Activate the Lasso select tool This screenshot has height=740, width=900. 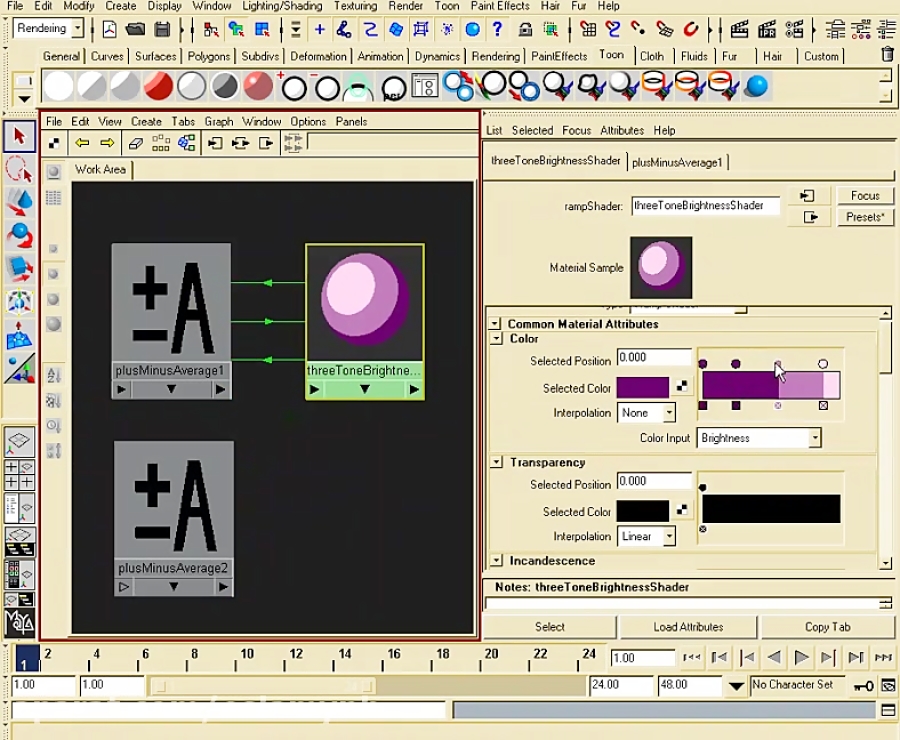19,168
